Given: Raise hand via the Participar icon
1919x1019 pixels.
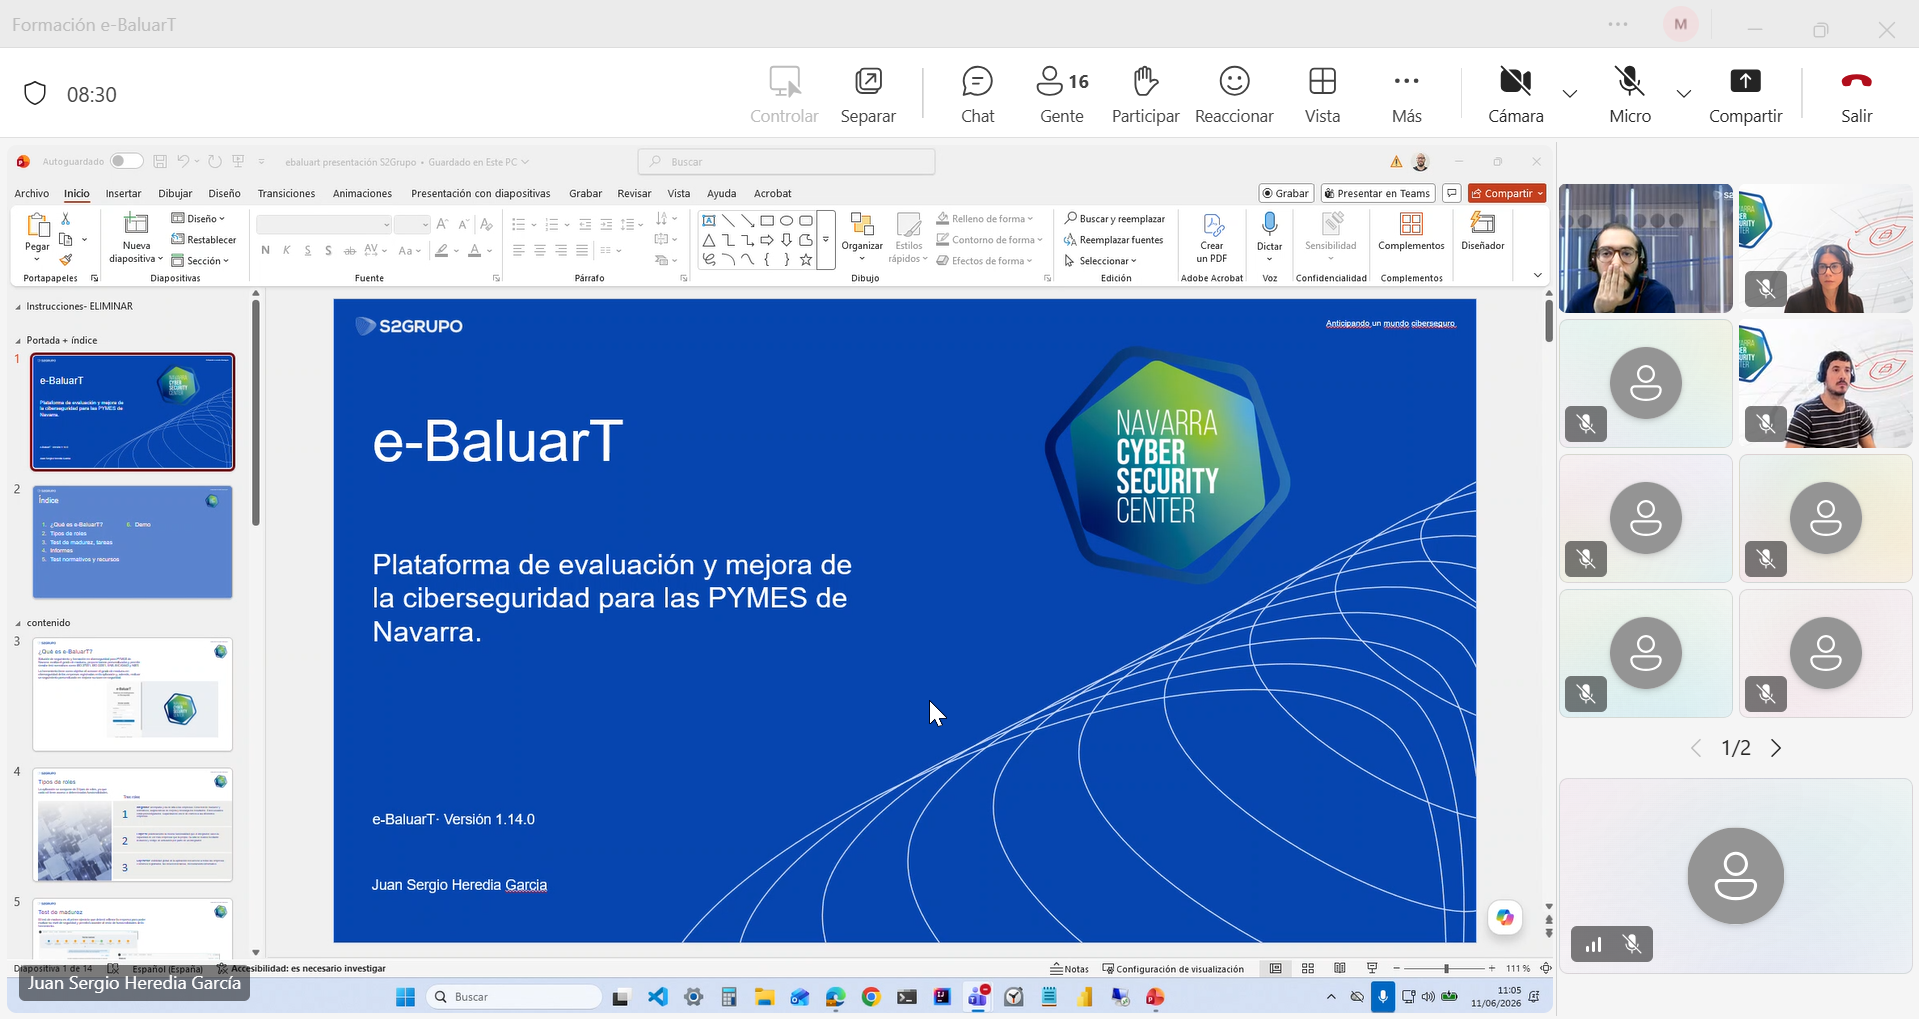Looking at the screenshot, I should pos(1145,95).
